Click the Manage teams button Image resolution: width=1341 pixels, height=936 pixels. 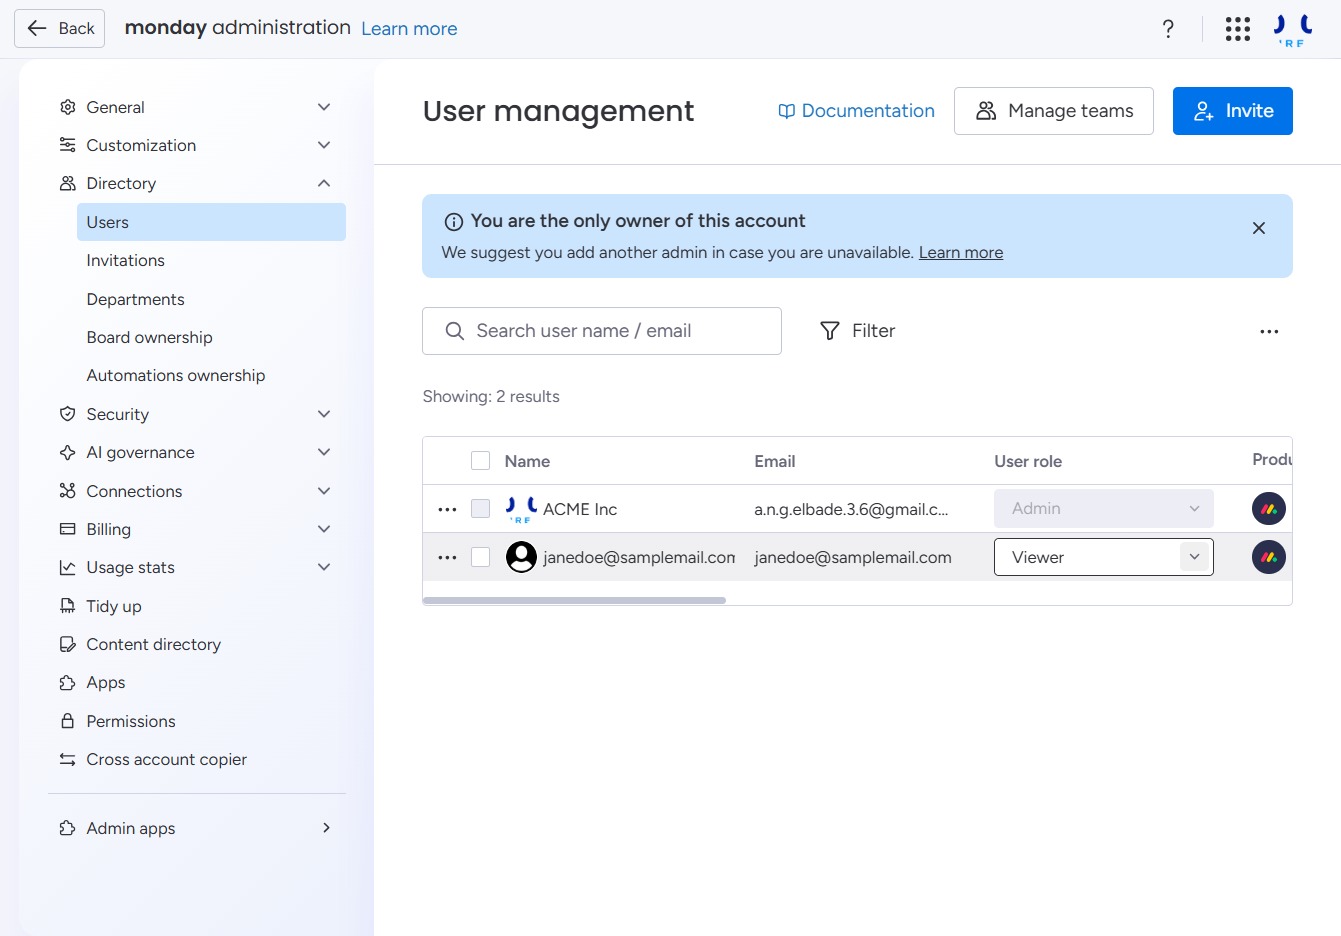point(1053,111)
